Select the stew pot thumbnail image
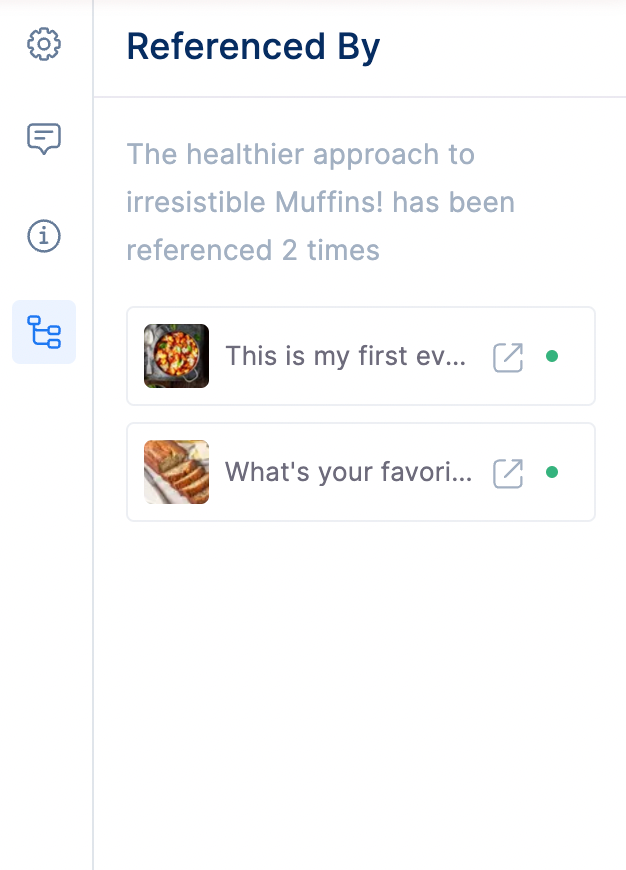 tap(176, 356)
